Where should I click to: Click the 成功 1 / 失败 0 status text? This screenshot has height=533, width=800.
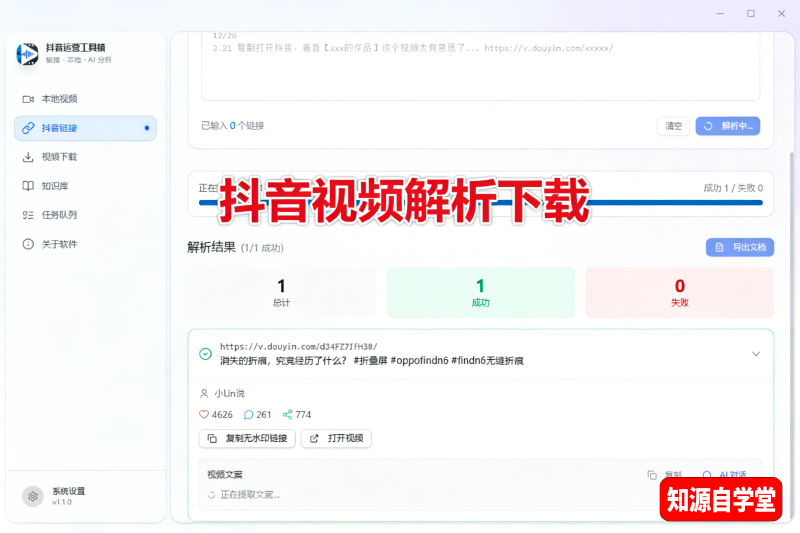(x=733, y=188)
